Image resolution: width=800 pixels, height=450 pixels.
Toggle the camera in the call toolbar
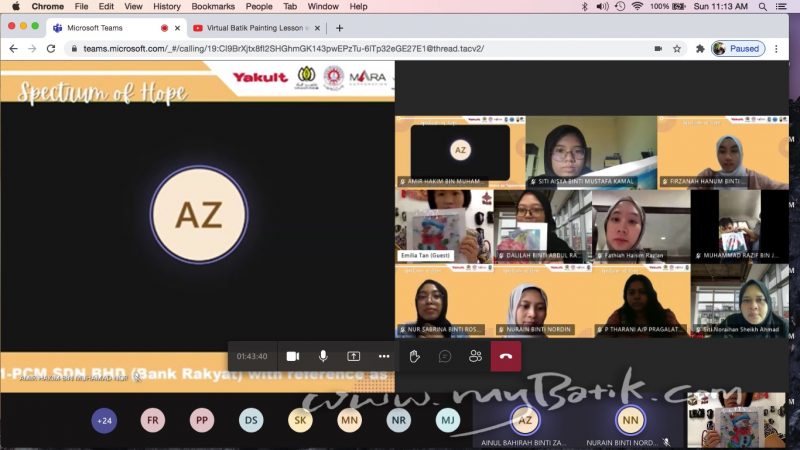click(x=293, y=356)
